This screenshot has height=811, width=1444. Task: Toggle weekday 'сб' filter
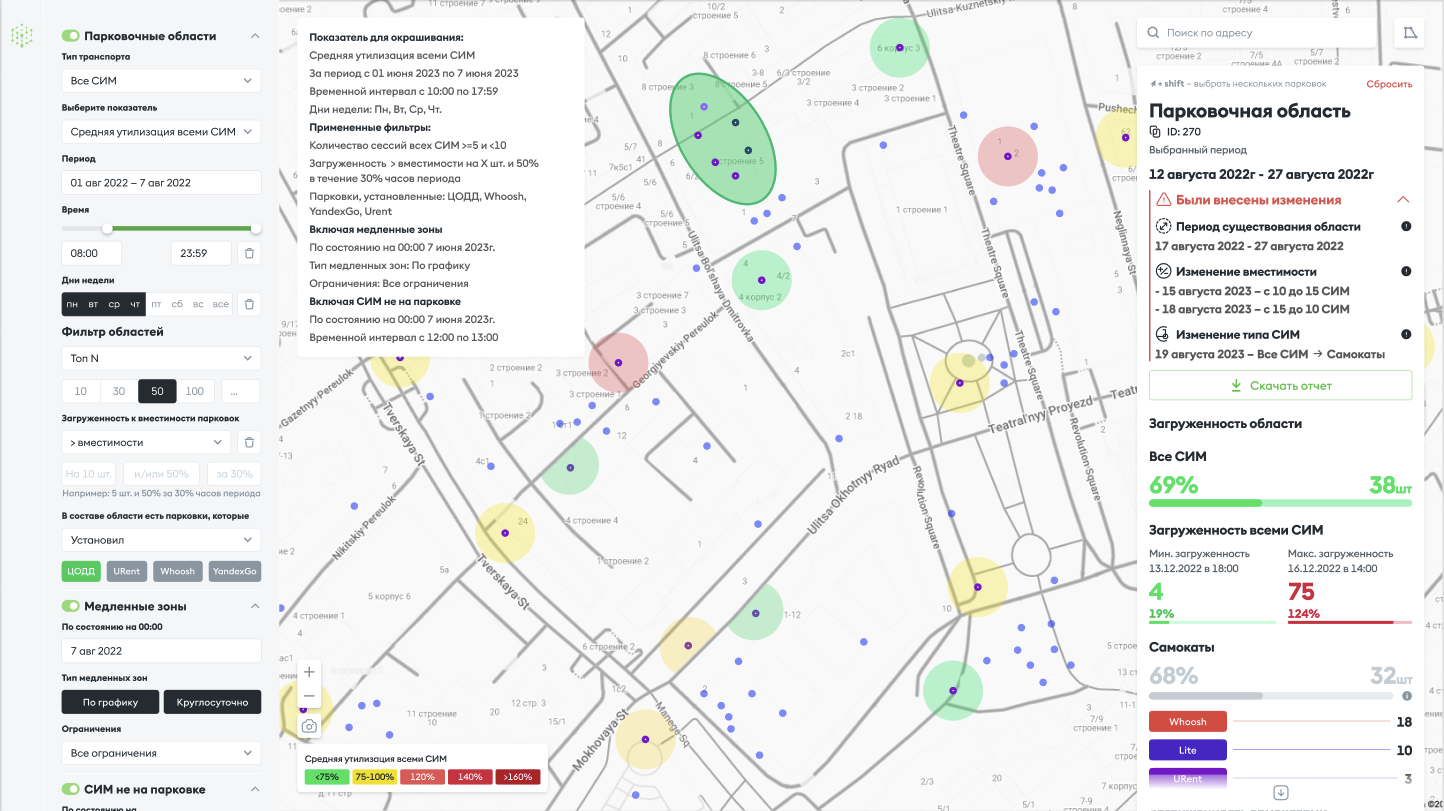click(177, 304)
